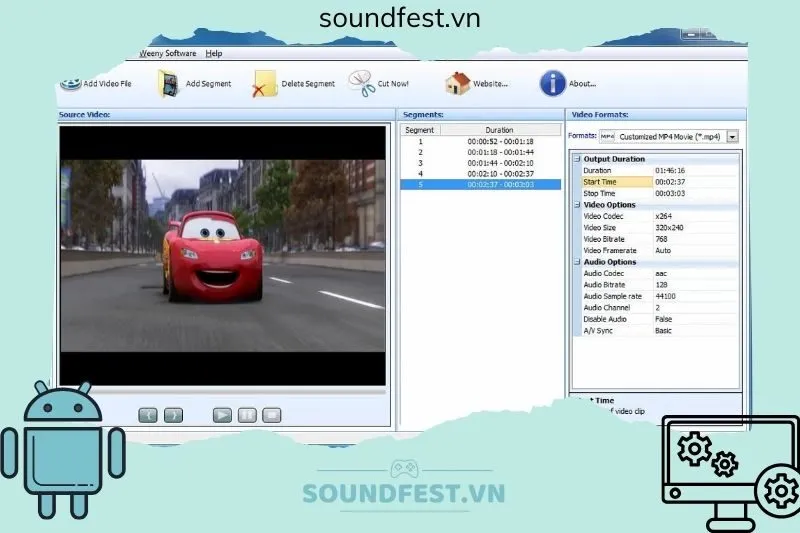Collapse the Output Duration group
The height and width of the screenshot is (533, 800).
[x=577, y=159]
